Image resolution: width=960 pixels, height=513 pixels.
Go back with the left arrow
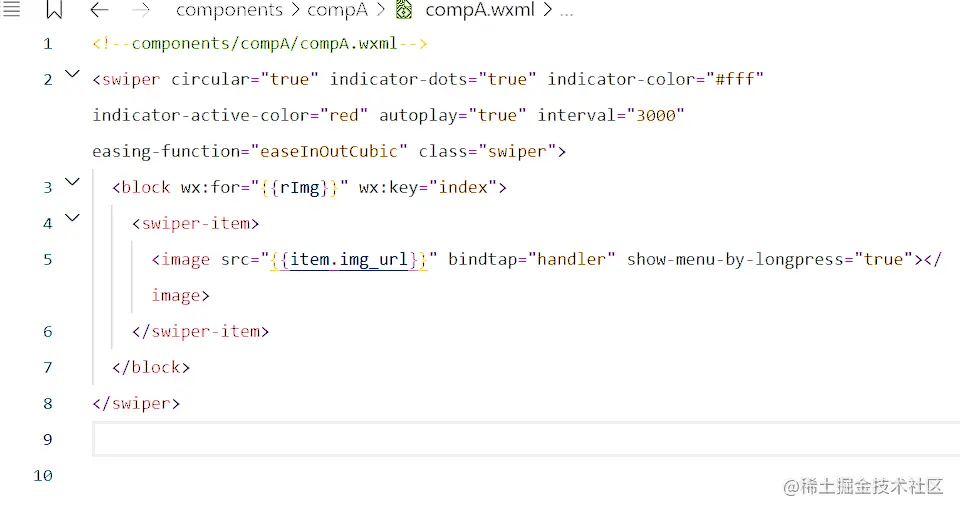pyautogui.click(x=99, y=10)
